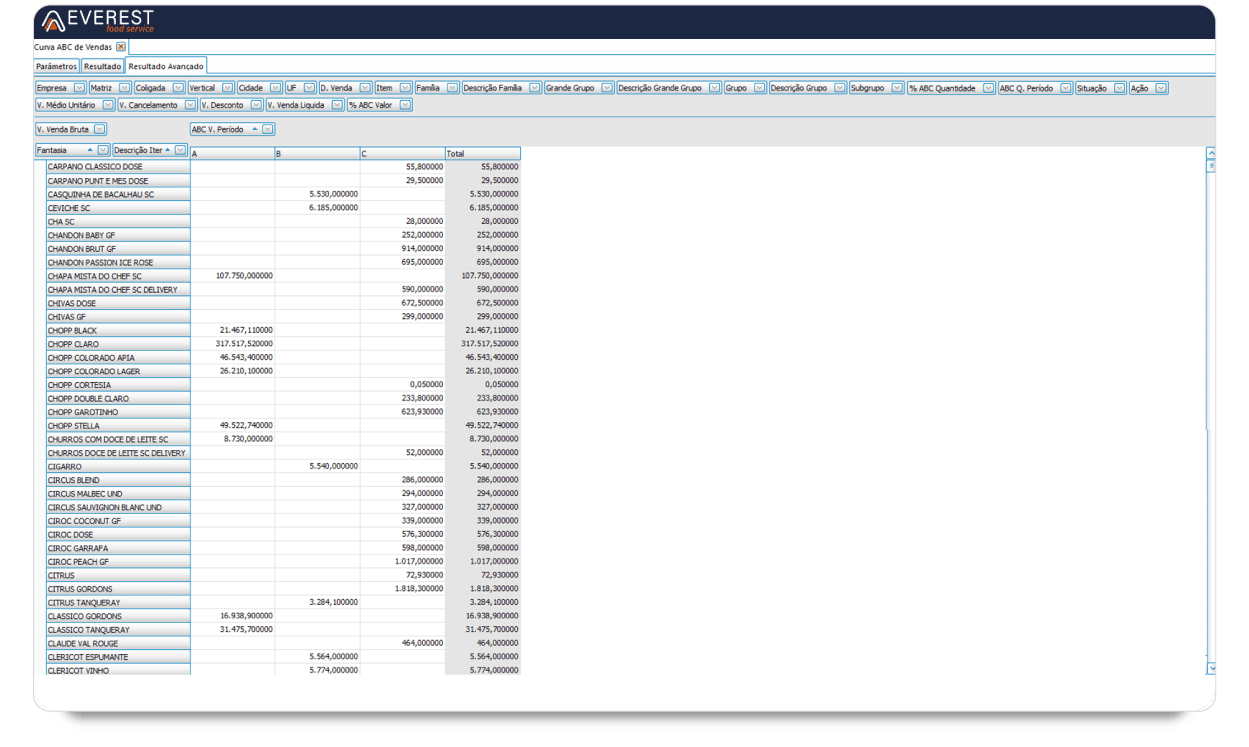Viewport: 1249px width, 747px height.
Task: Open the V. Médio Unitário filter arrow
Action: coord(108,105)
